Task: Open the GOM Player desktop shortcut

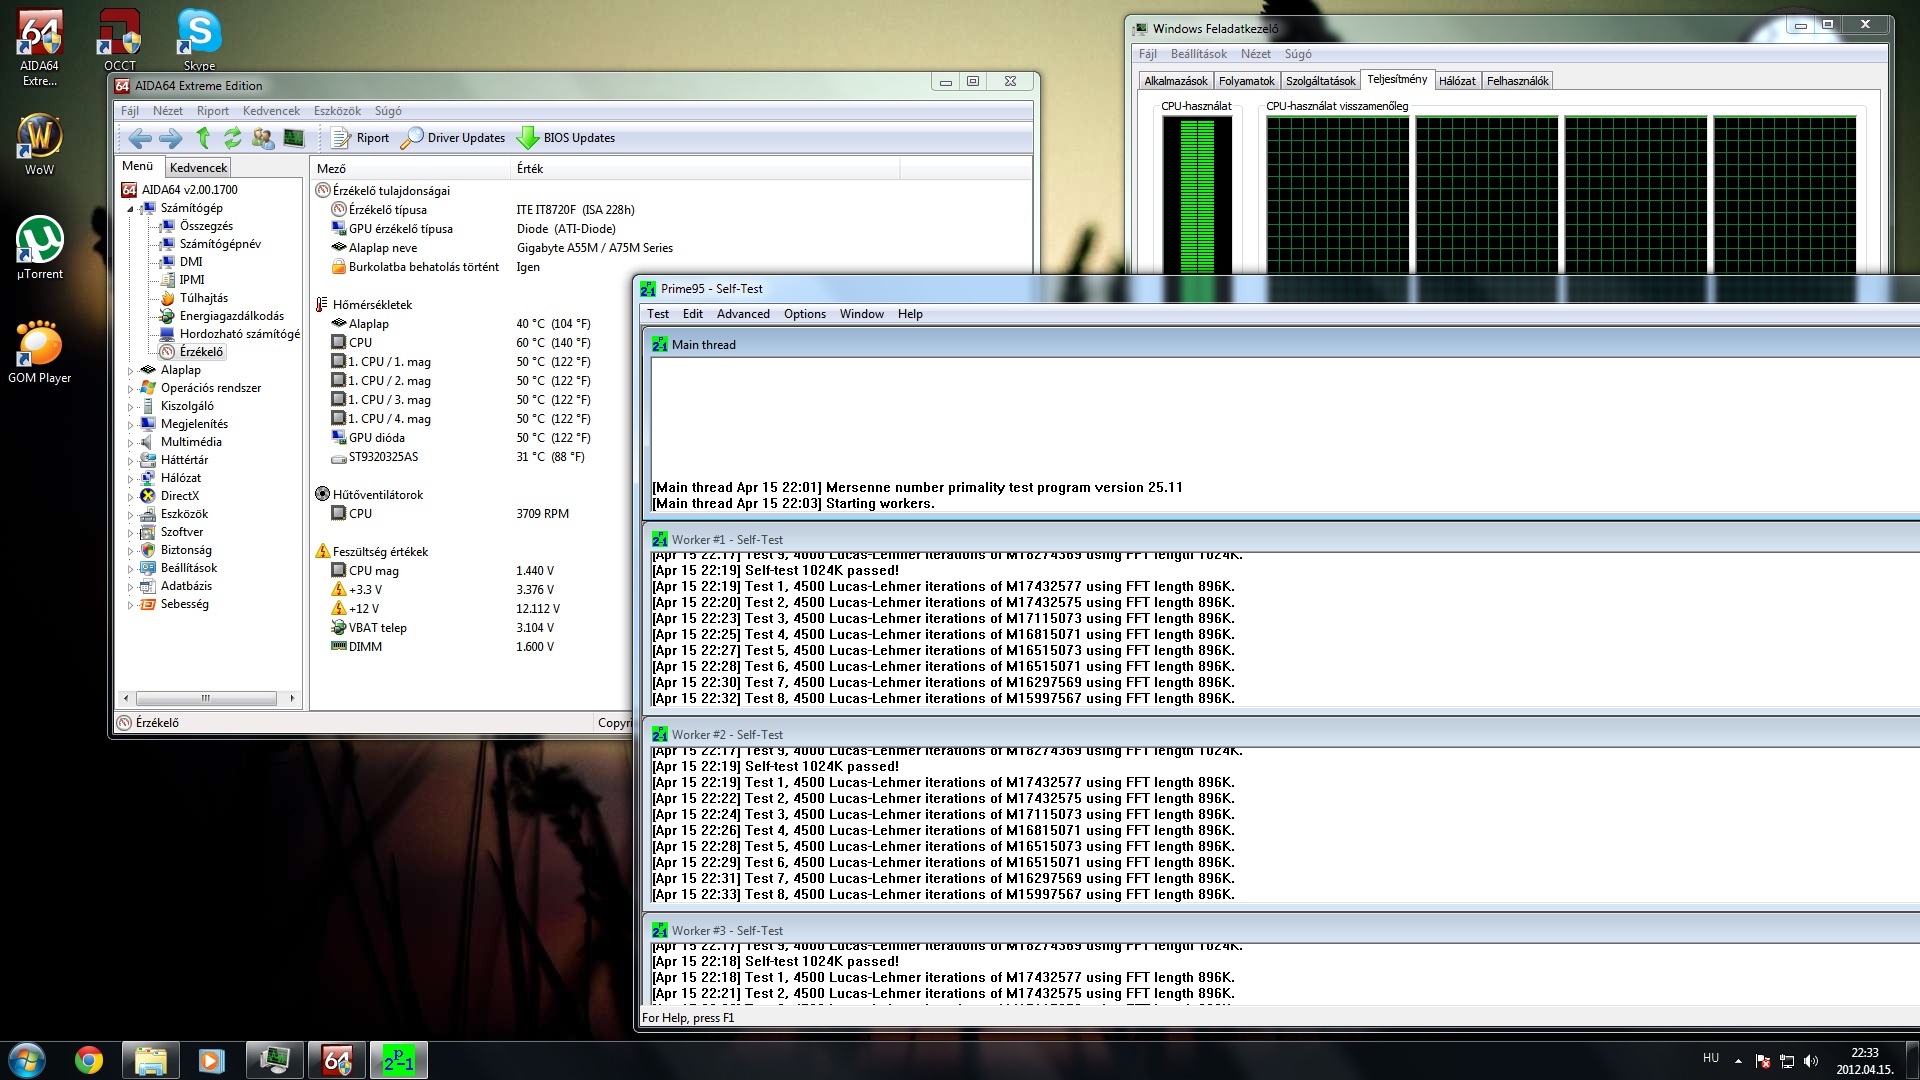Action: [40, 352]
